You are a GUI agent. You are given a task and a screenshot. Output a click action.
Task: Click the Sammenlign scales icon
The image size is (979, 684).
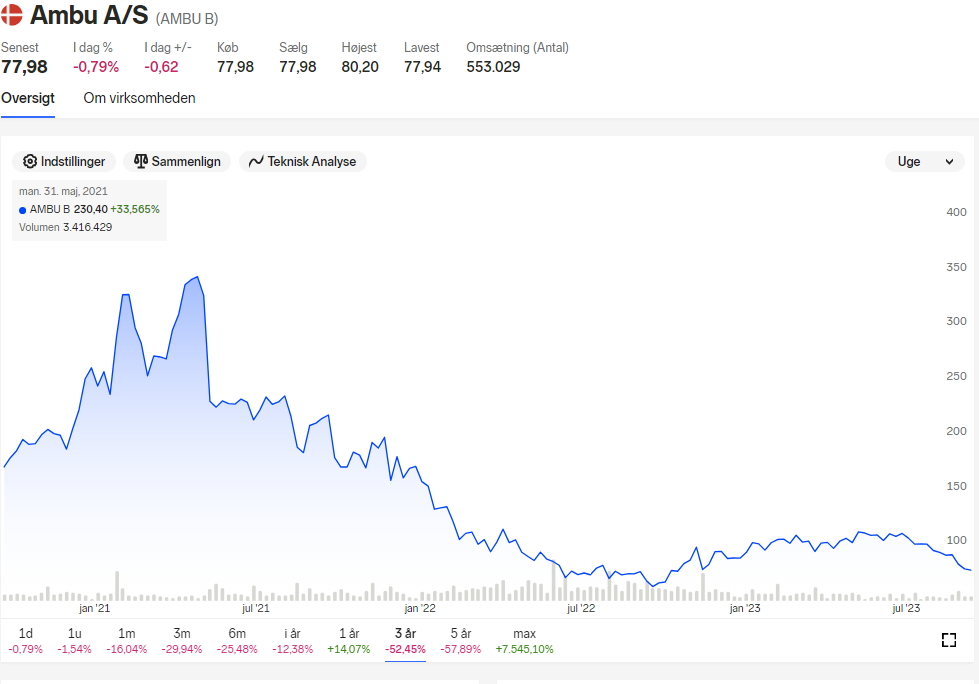pyautogui.click(x=141, y=162)
